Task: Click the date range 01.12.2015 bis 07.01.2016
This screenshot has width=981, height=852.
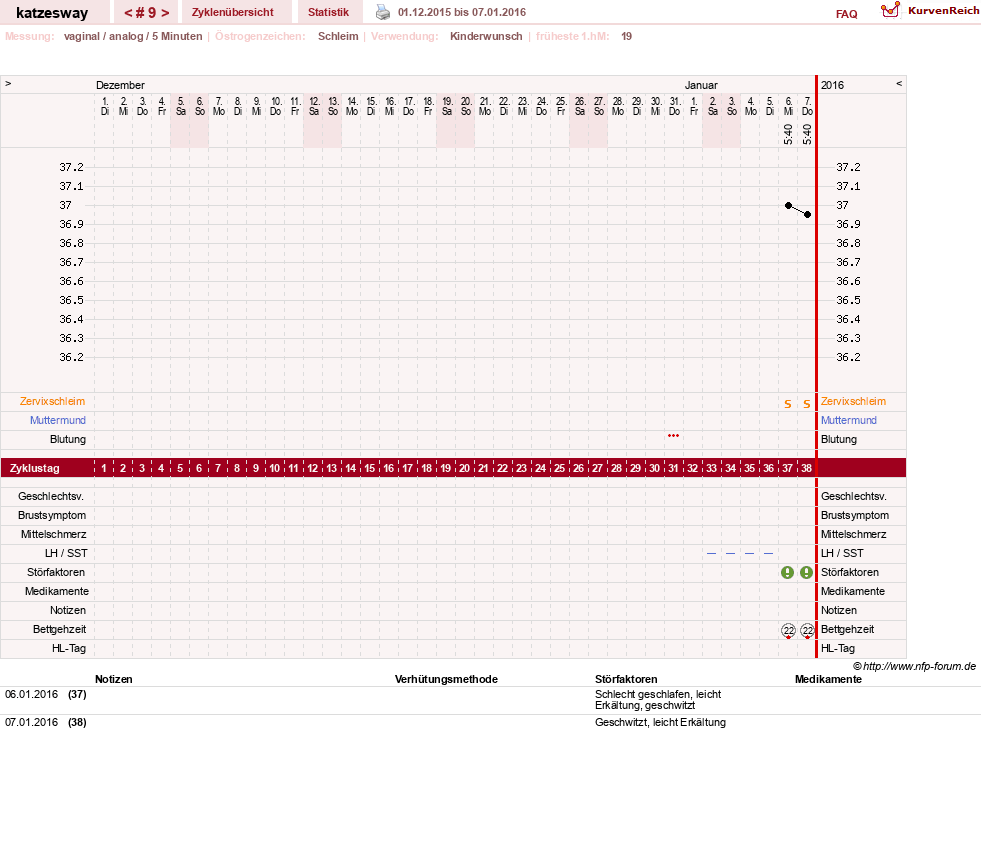Action: click(x=462, y=13)
